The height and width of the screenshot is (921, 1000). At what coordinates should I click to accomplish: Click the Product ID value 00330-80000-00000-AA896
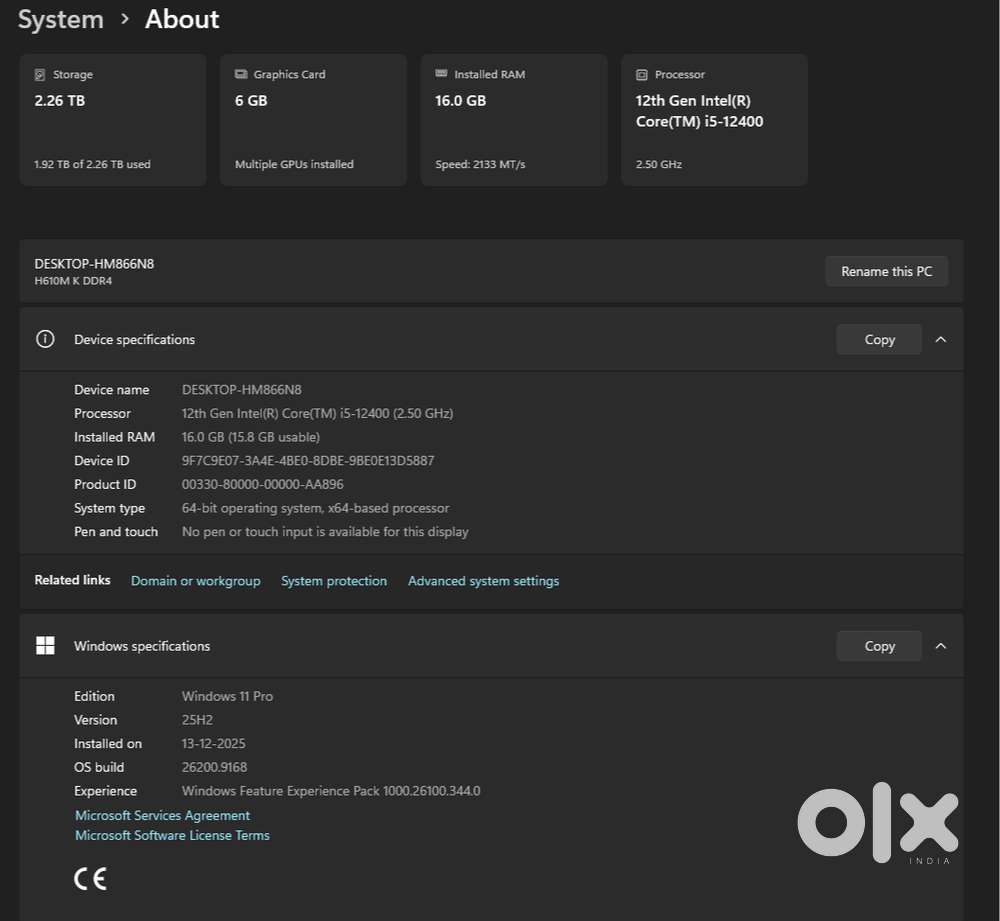(263, 484)
